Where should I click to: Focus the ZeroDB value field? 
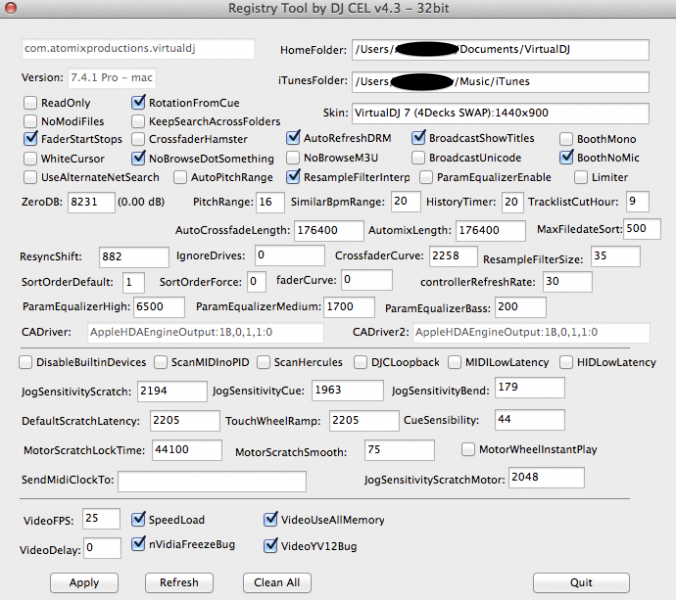[91, 202]
